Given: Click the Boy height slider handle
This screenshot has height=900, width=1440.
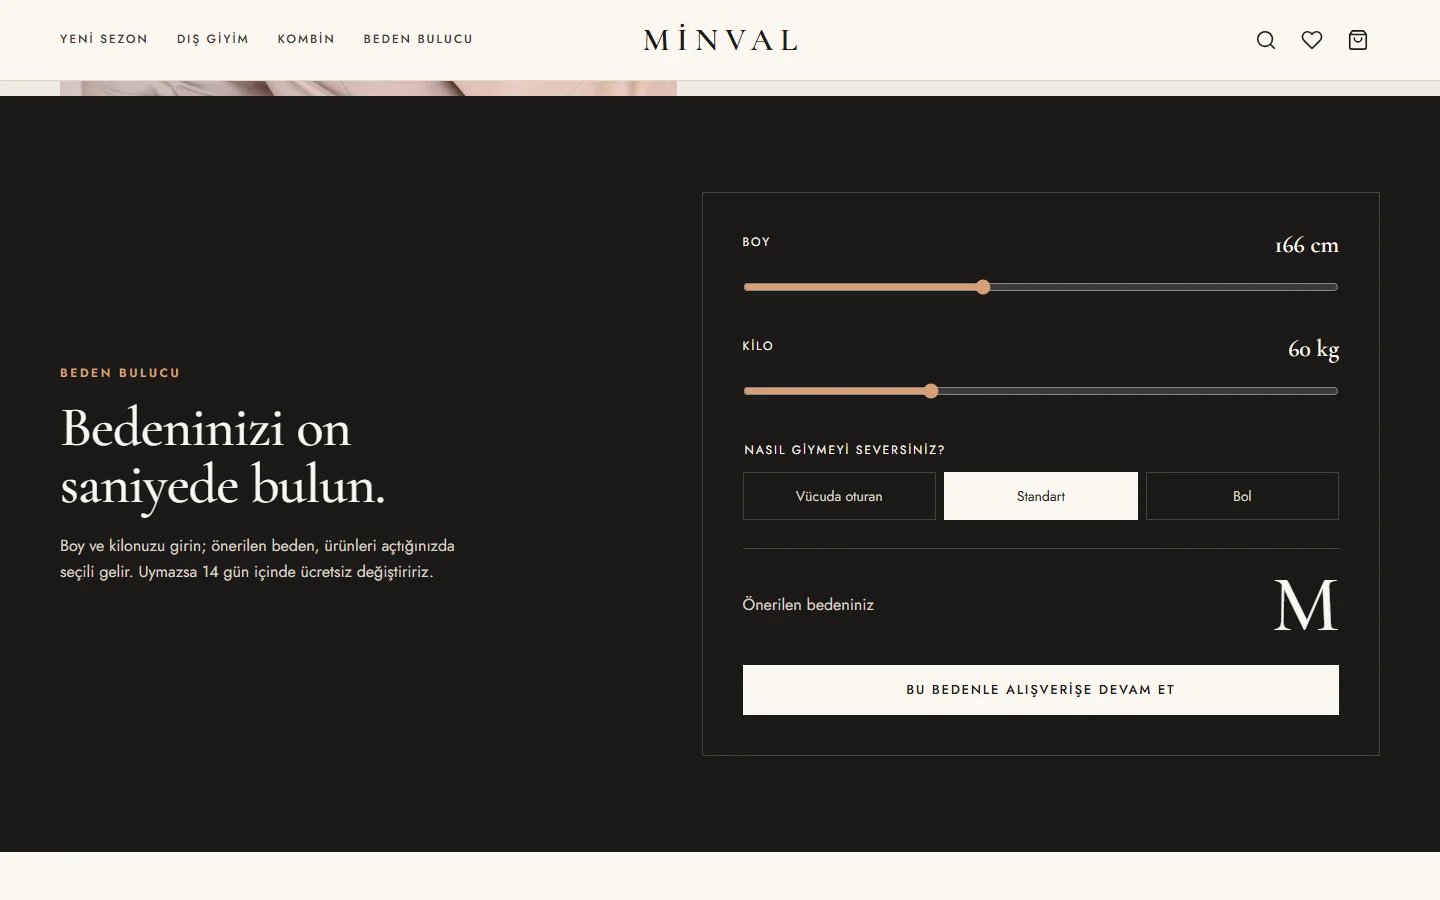Looking at the screenshot, I should [x=983, y=287].
